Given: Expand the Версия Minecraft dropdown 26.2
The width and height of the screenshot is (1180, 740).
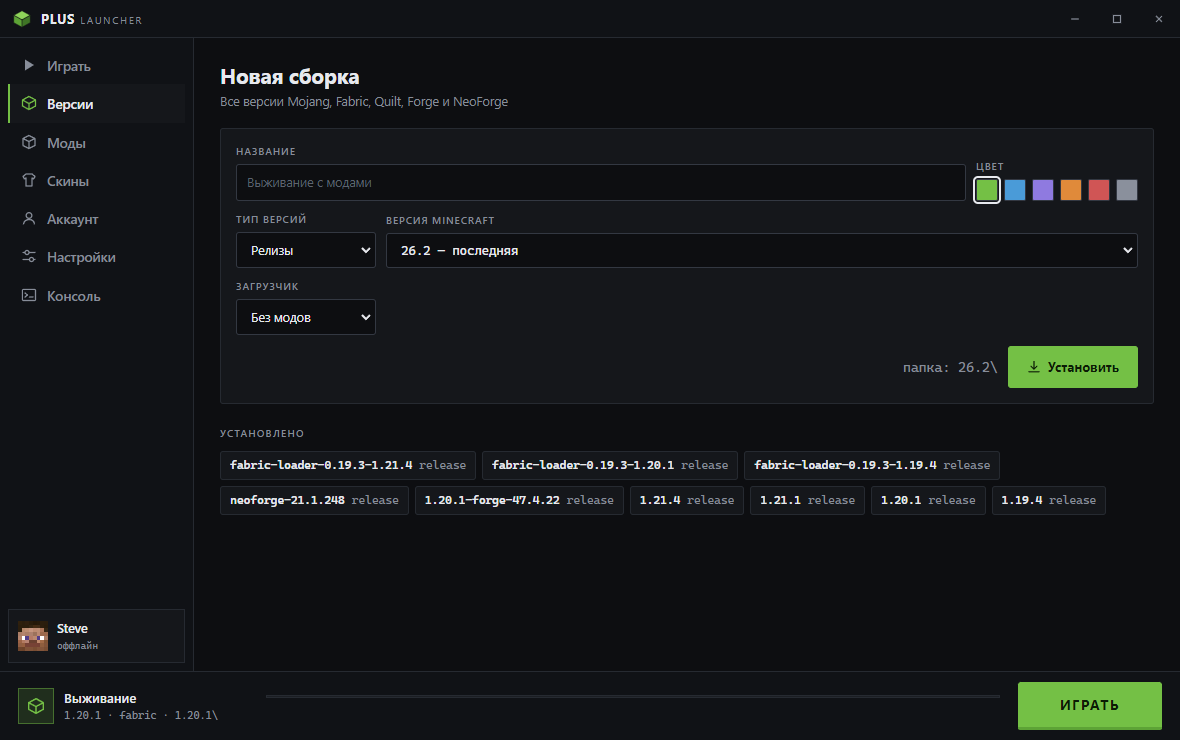Looking at the screenshot, I should [762, 250].
